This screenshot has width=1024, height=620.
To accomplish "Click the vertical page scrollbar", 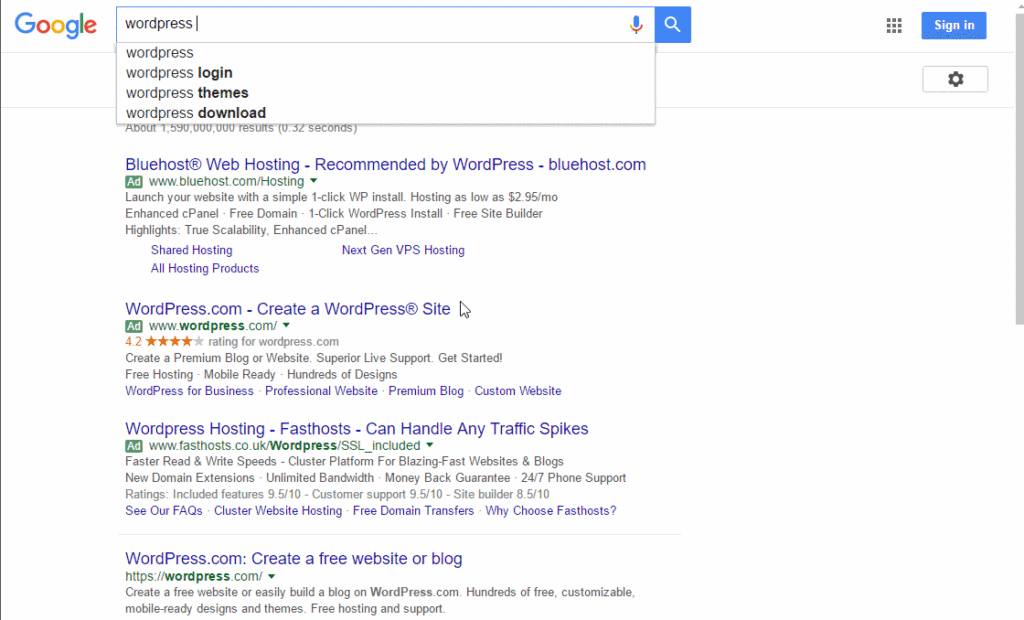I will pyautogui.click(x=1019, y=170).
